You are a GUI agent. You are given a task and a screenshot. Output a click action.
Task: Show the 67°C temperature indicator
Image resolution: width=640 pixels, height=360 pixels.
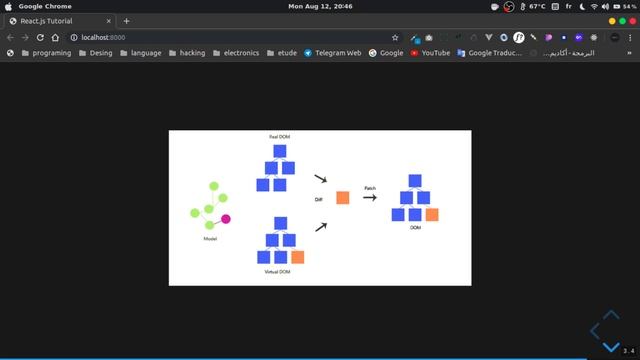533,7
